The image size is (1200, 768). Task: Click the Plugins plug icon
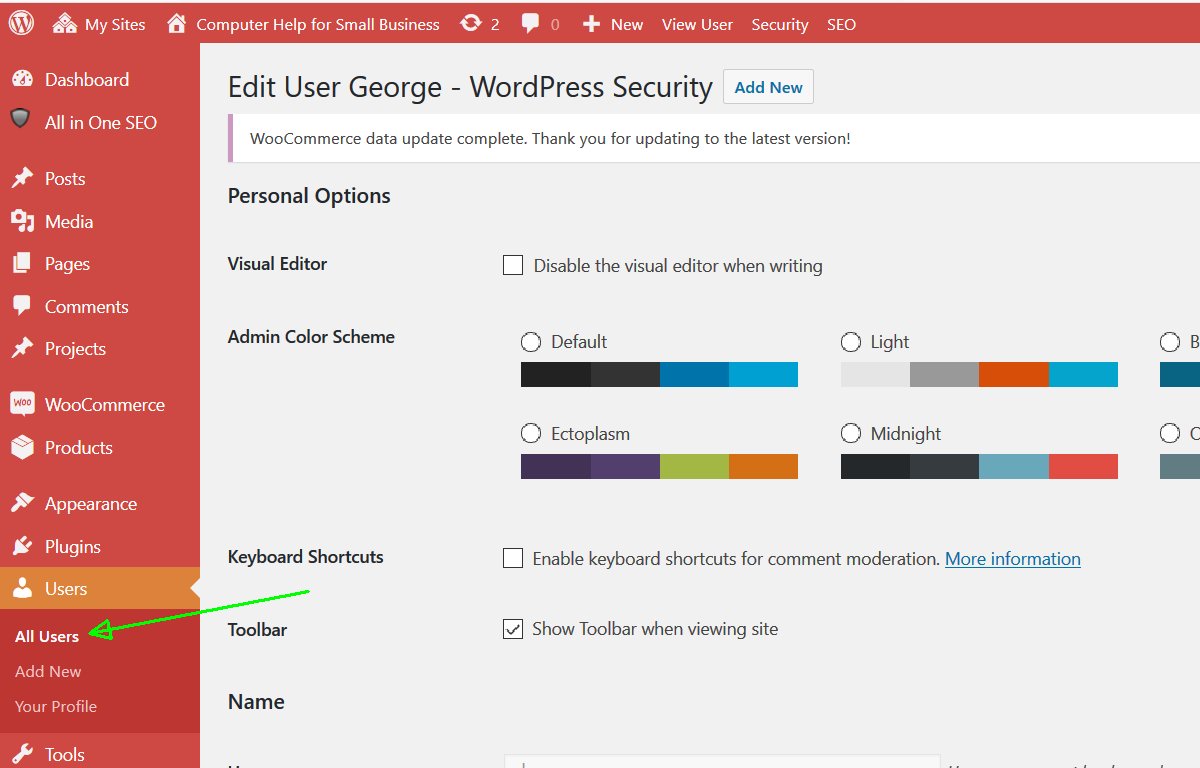pyautogui.click(x=22, y=546)
